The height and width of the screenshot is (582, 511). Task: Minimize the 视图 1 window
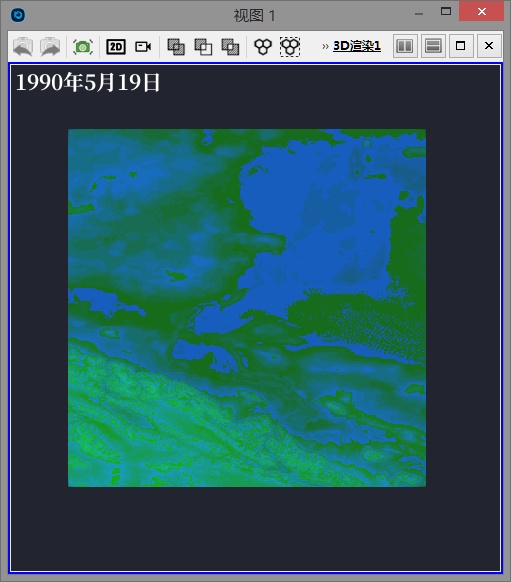coord(419,14)
